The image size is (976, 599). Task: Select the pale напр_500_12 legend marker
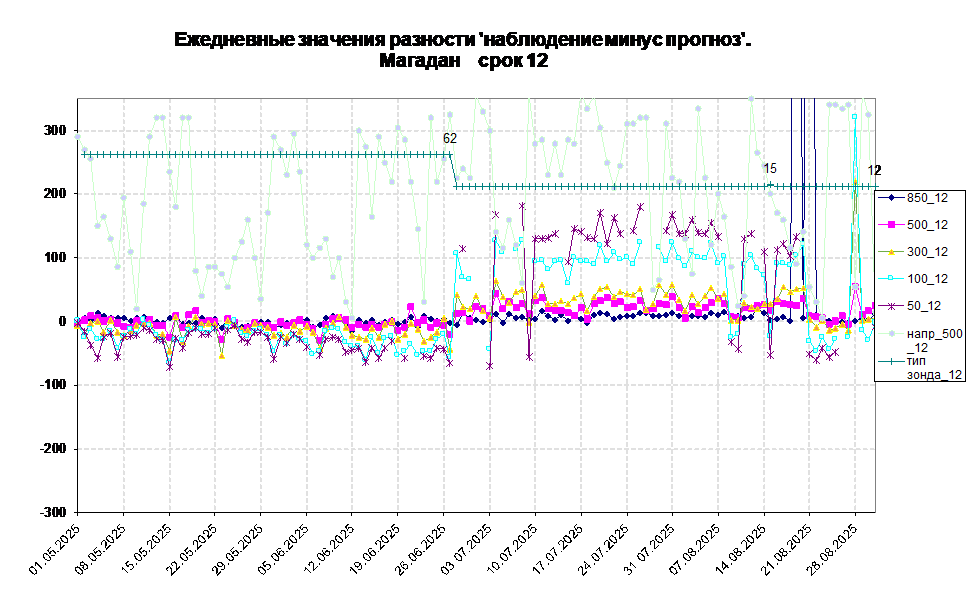(890, 333)
